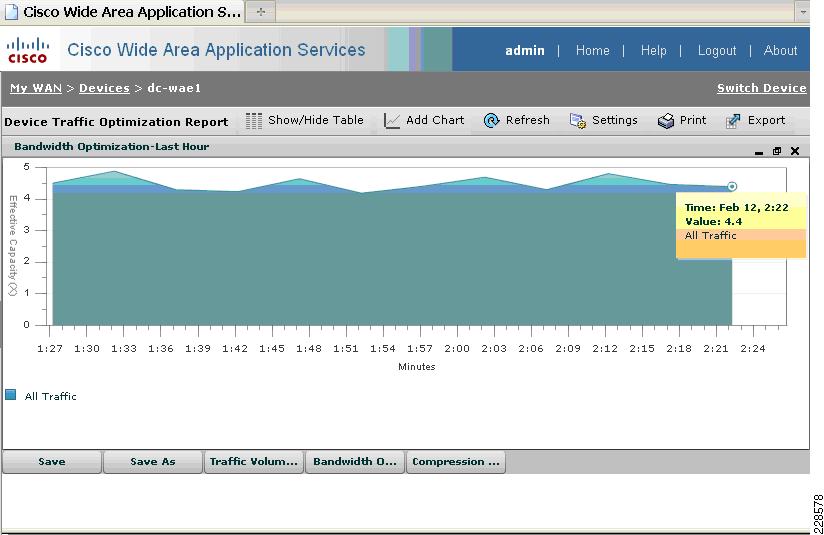Switch to the Traffic Volume tab
This screenshot has width=824, height=535.
pos(254,462)
